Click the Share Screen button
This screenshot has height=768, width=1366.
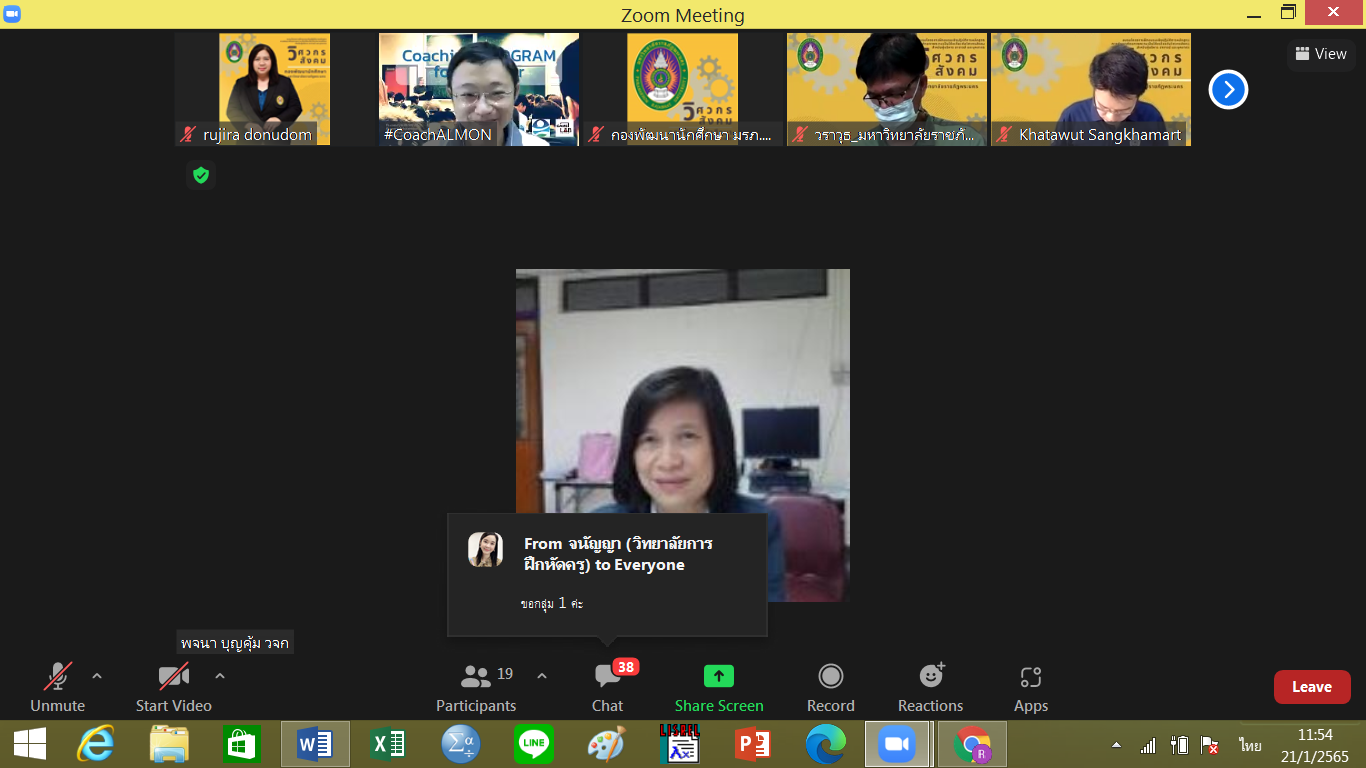tap(719, 688)
